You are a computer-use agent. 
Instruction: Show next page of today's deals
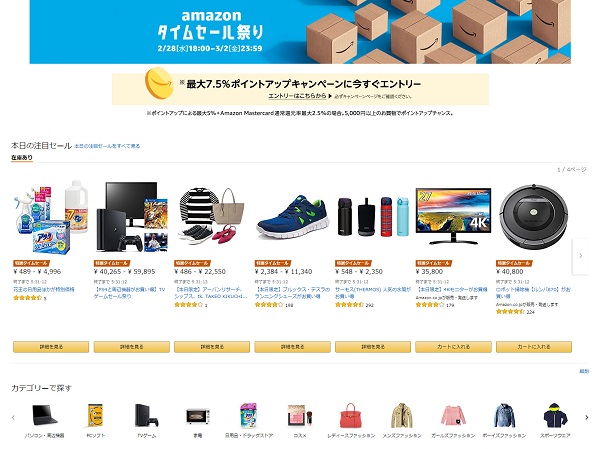[x=580, y=256]
